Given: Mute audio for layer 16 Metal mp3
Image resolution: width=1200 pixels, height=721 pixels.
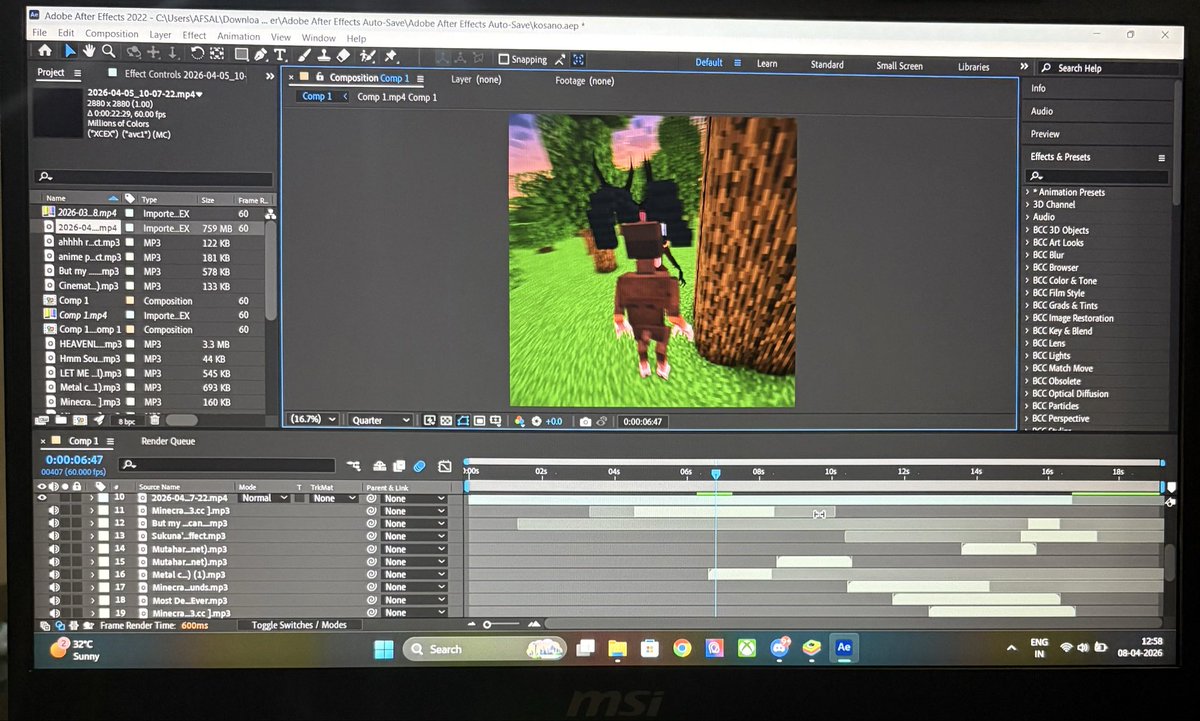Looking at the screenshot, I should tap(53, 574).
